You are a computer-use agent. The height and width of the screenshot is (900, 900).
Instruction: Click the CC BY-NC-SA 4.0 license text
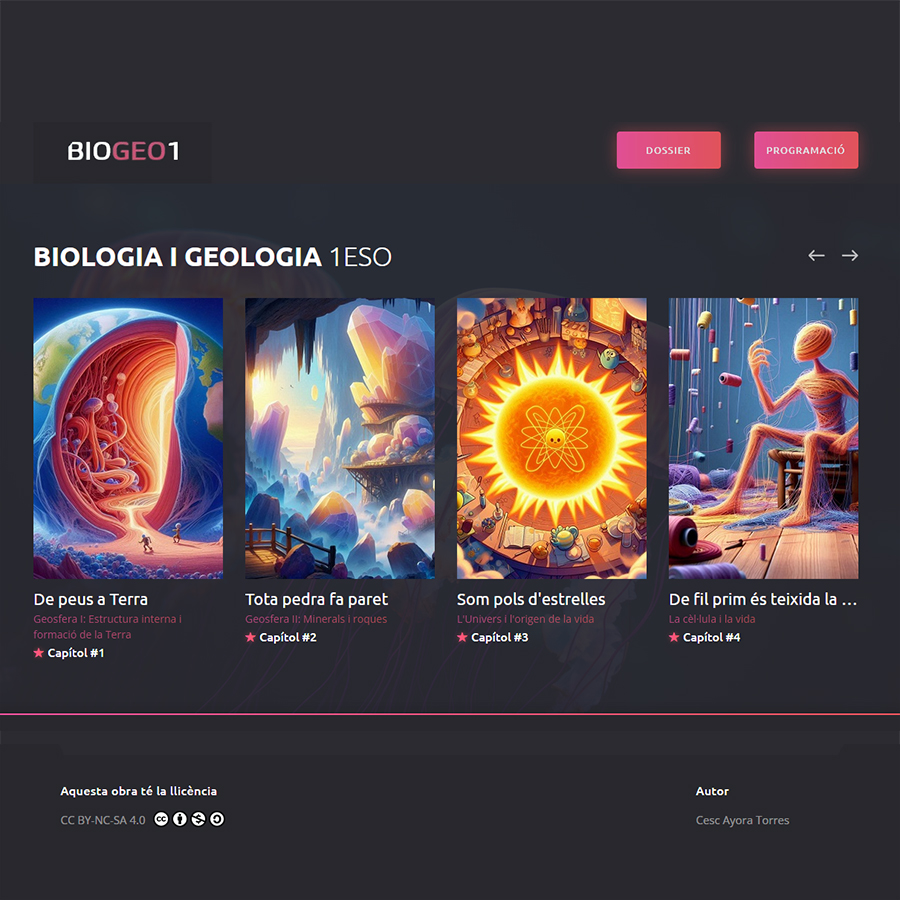(103, 820)
